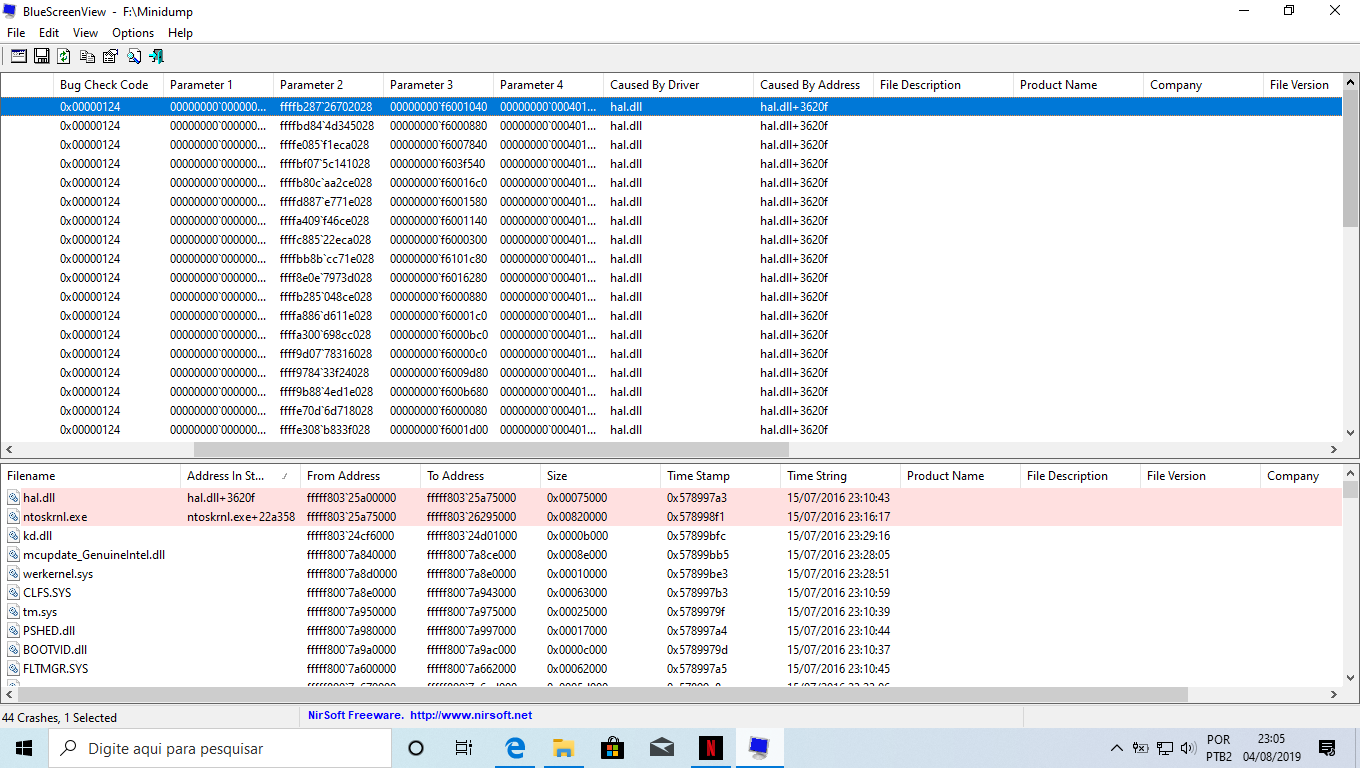Open Netflix from the taskbar
The image size is (1360, 768).
pyautogui.click(x=710, y=748)
